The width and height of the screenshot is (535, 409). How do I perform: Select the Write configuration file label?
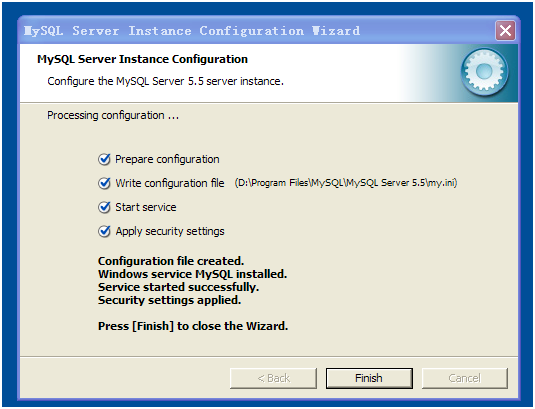point(170,183)
